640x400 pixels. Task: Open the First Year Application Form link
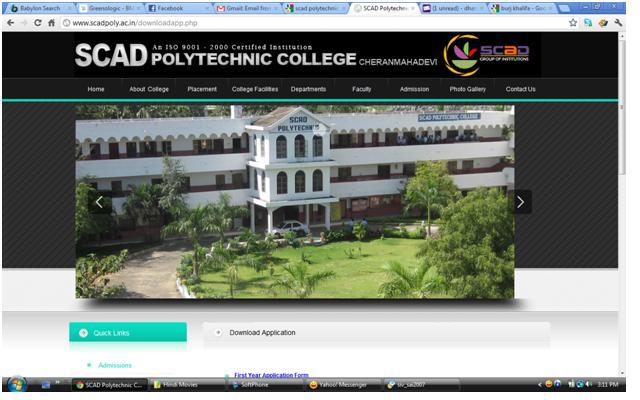[x=271, y=375]
